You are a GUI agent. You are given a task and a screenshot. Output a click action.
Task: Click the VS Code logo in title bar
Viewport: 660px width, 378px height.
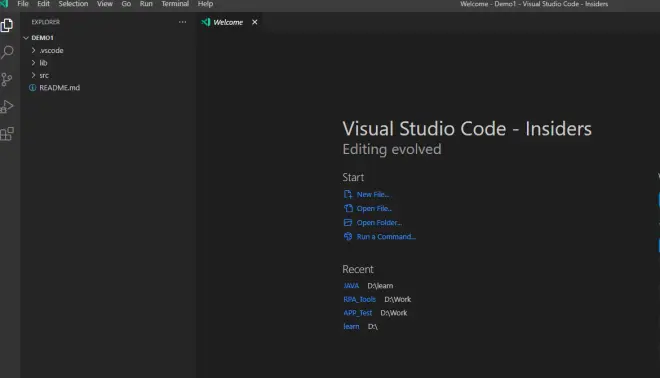click(x=4, y=4)
